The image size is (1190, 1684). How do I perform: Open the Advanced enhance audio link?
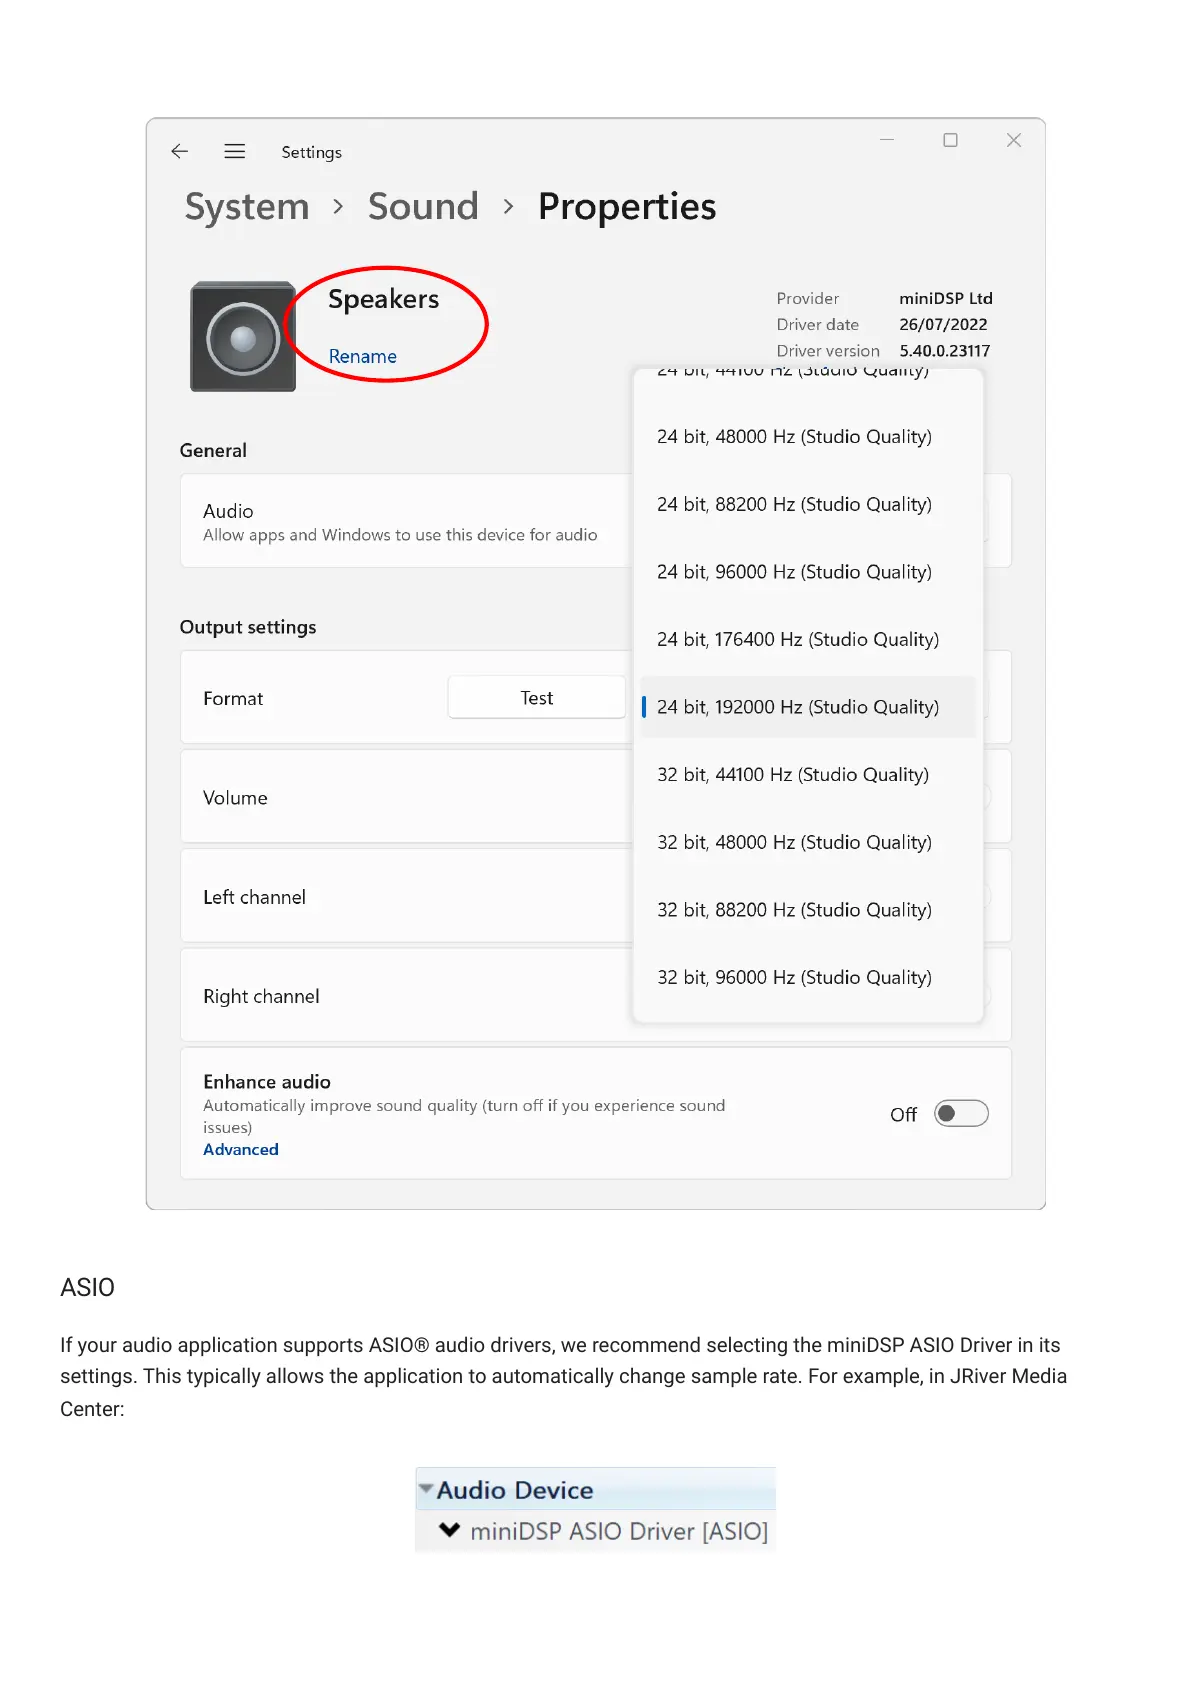[x=241, y=1150]
